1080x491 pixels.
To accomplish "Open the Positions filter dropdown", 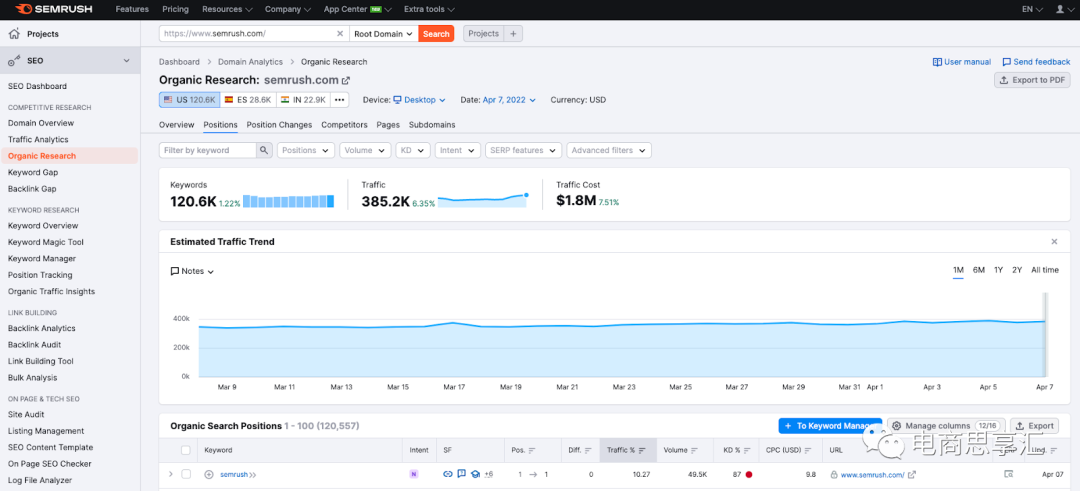I will tap(306, 150).
